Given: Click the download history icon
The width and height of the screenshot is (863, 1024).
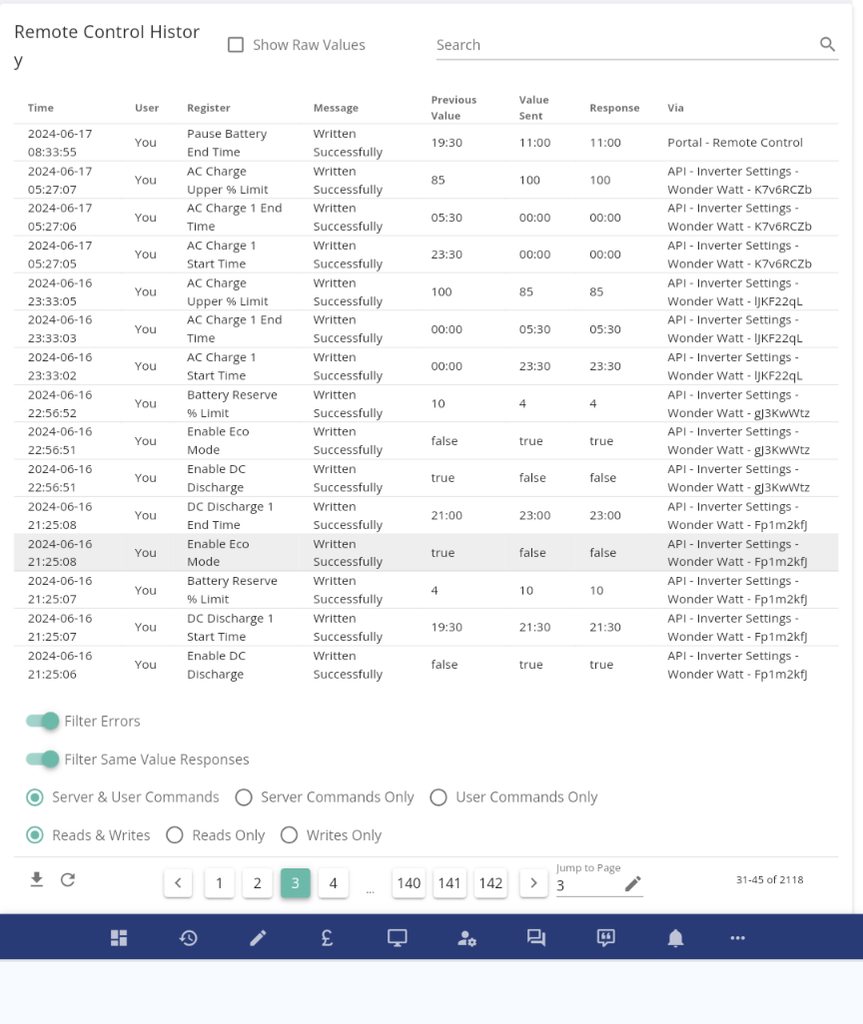Looking at the screenshot, I should (37, 880).
